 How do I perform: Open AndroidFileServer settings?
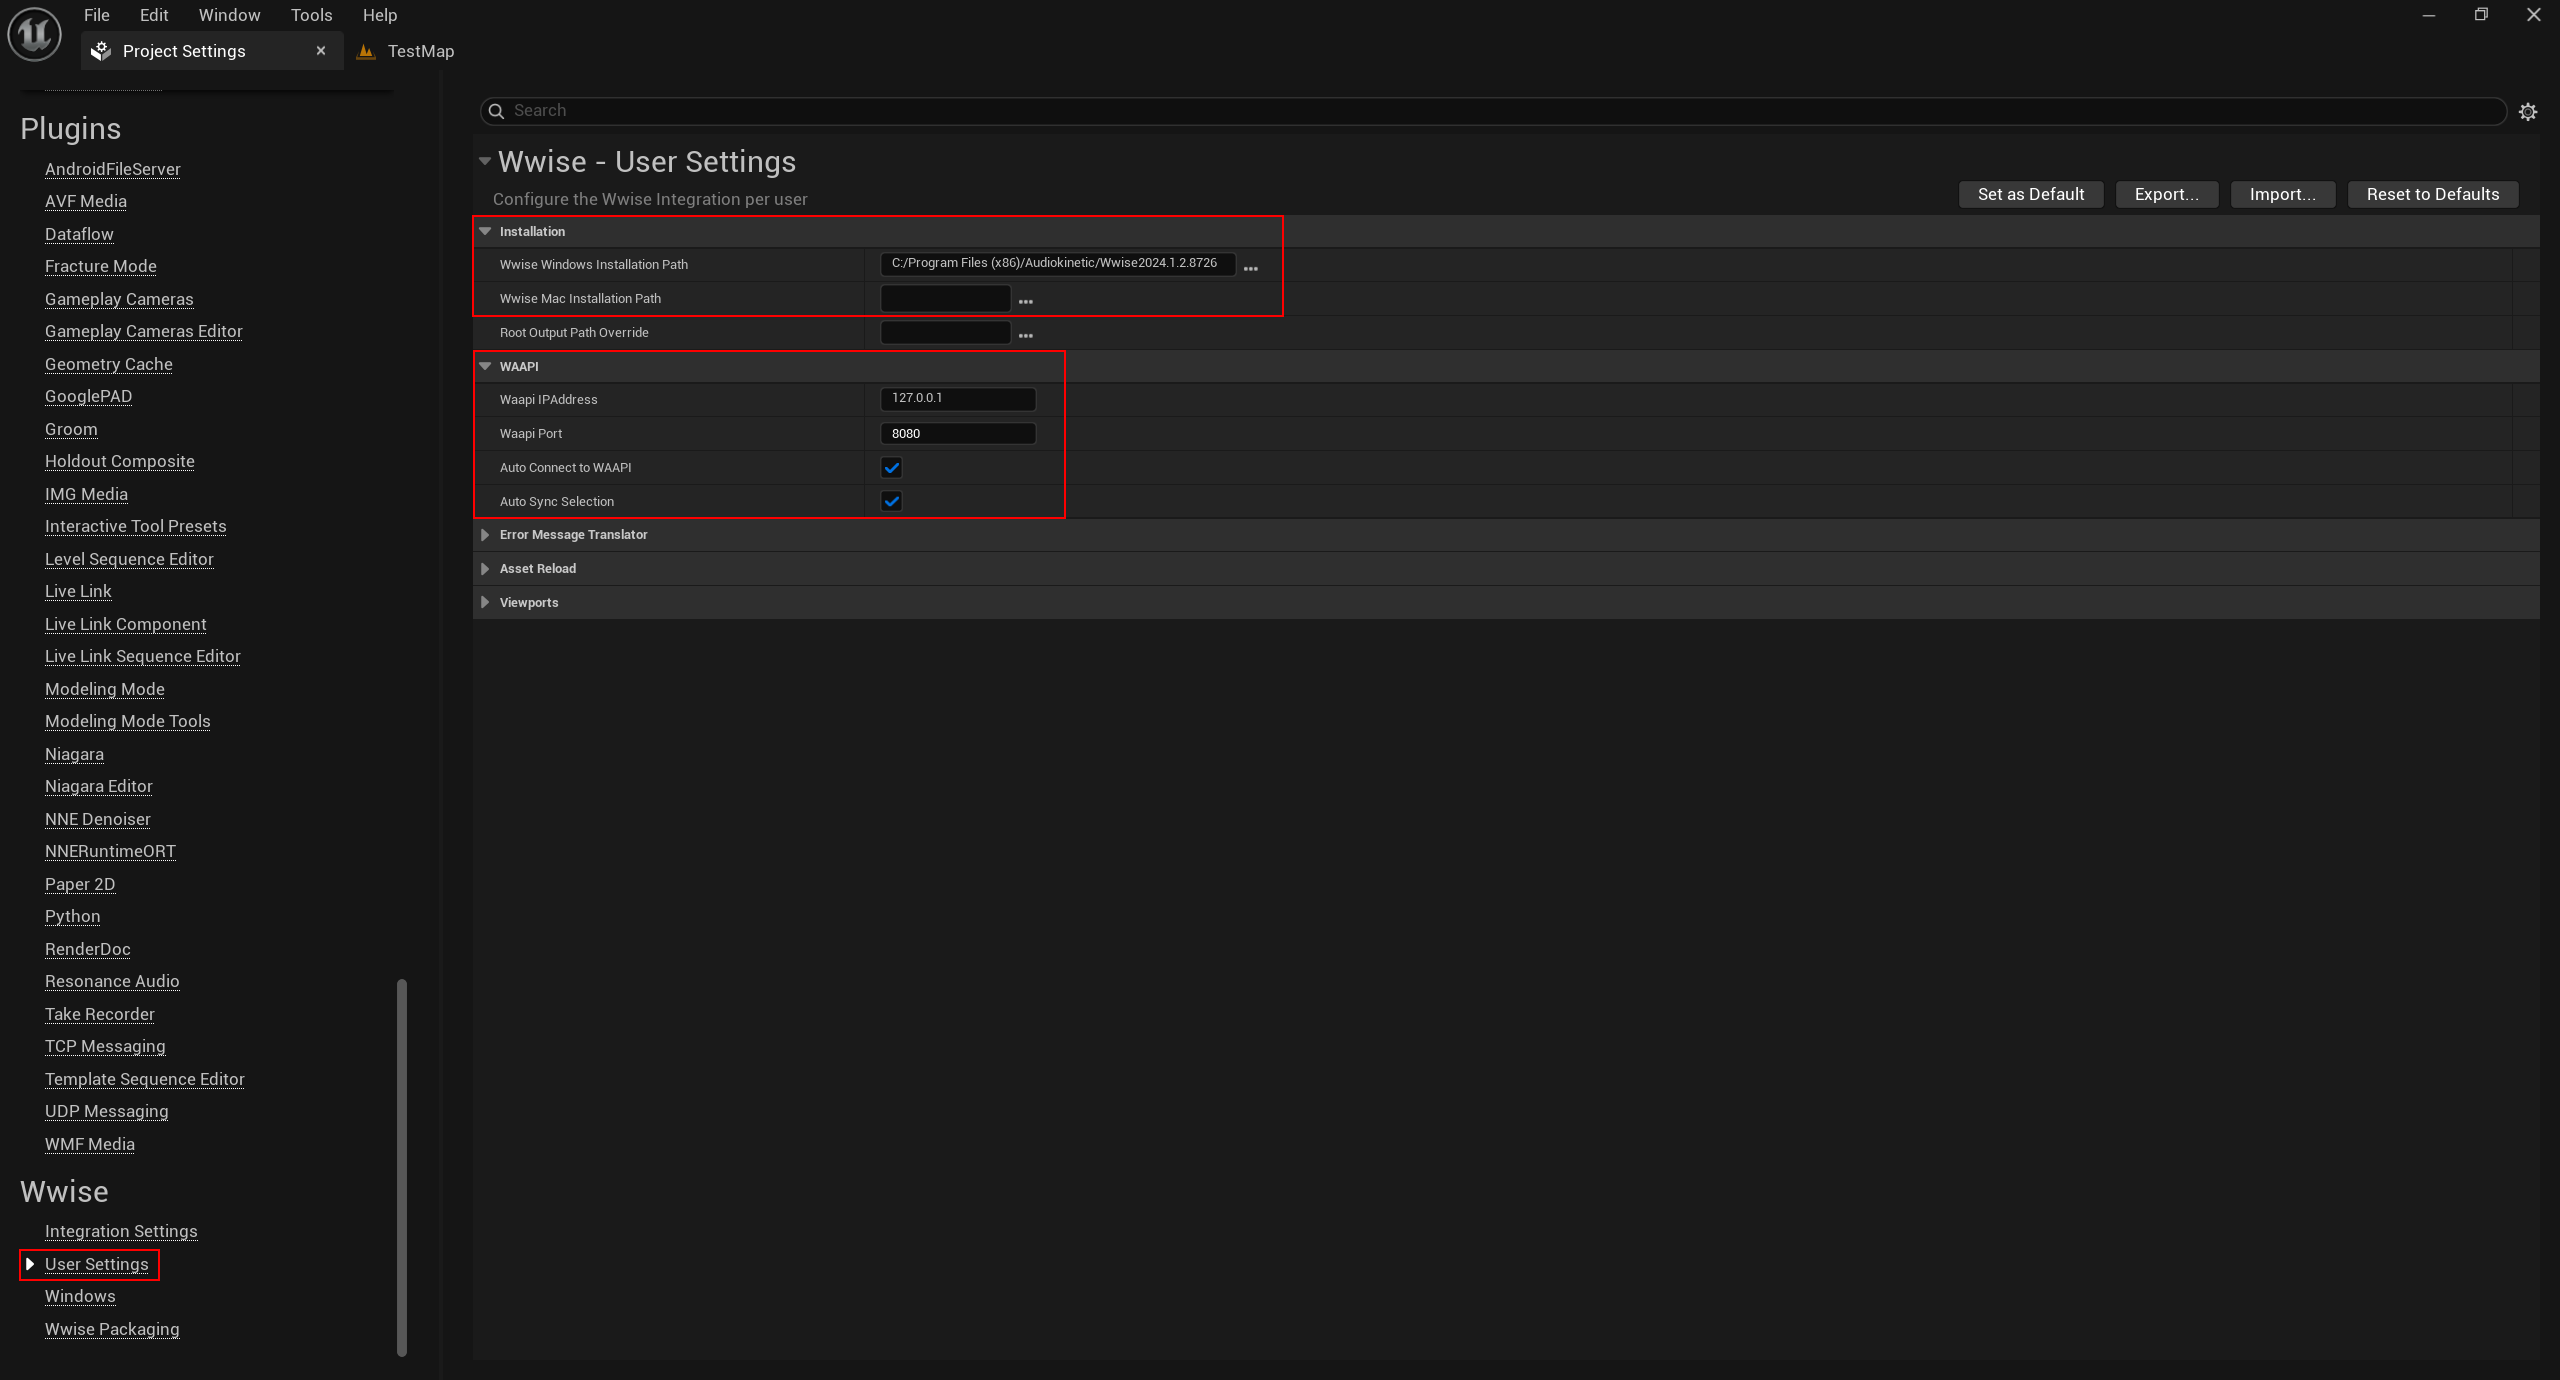pyautogui.click(x=113, y=169)
